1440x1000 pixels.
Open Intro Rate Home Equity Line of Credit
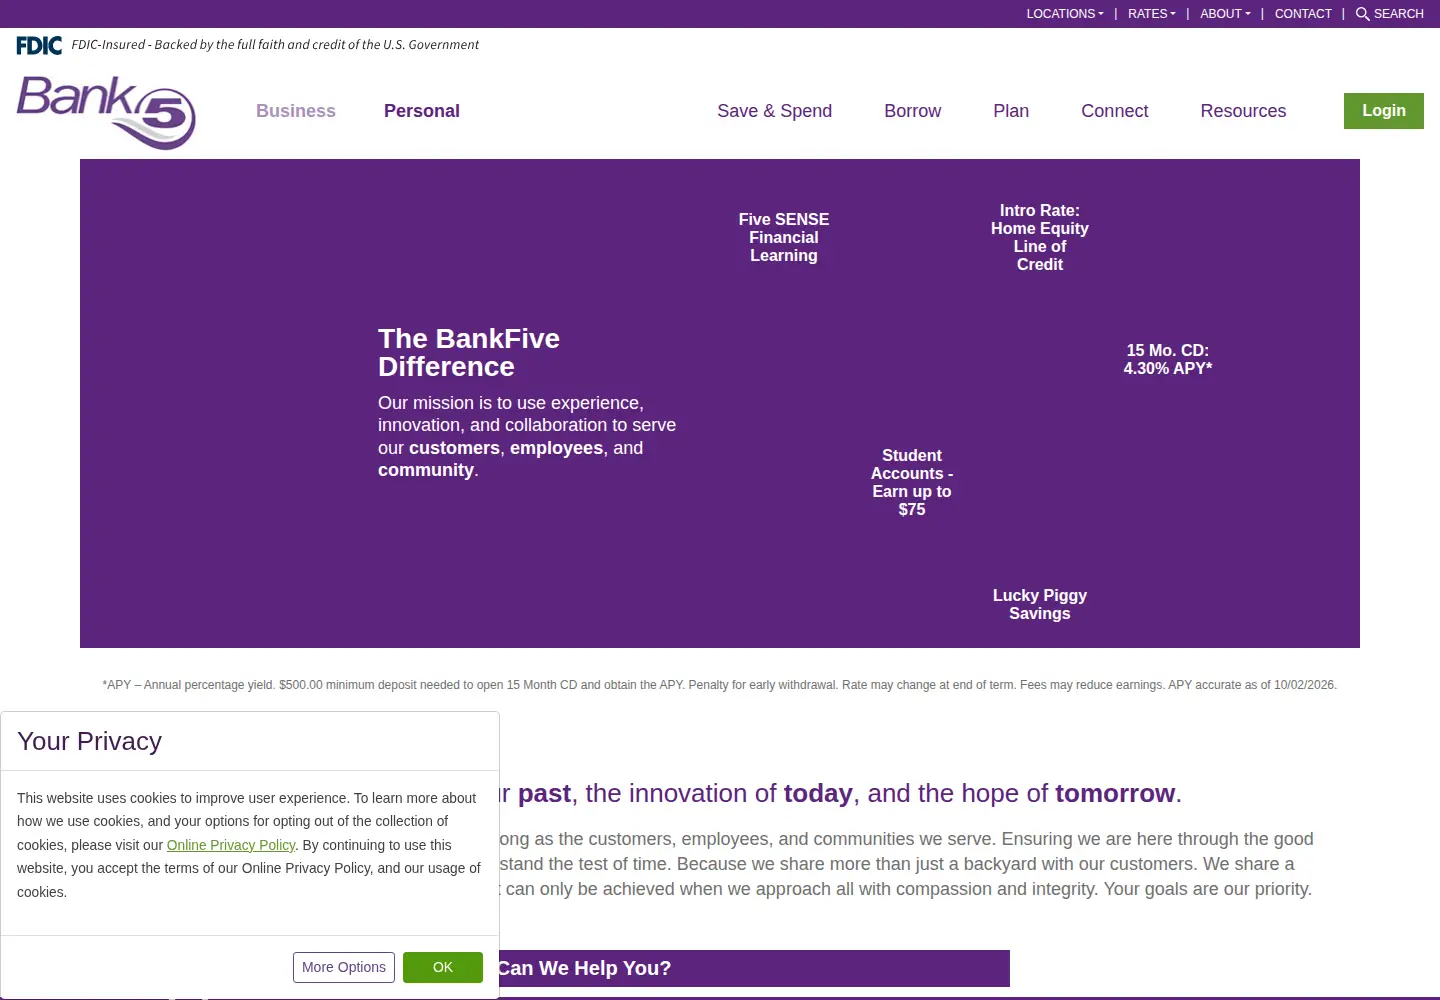coord(1040,238)
